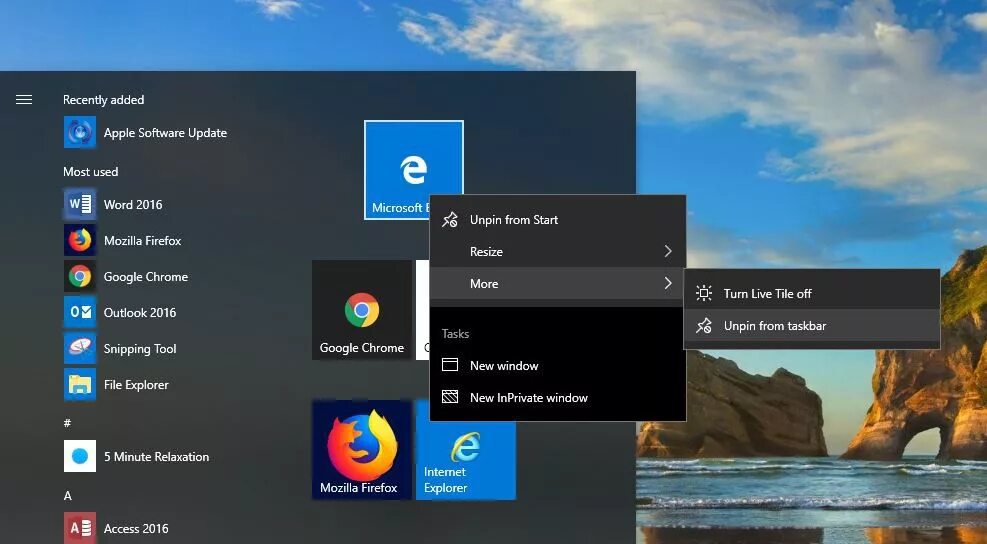Choose New InPrivate window task
Screen dimensions: 987x544
(x=558, y=397)
